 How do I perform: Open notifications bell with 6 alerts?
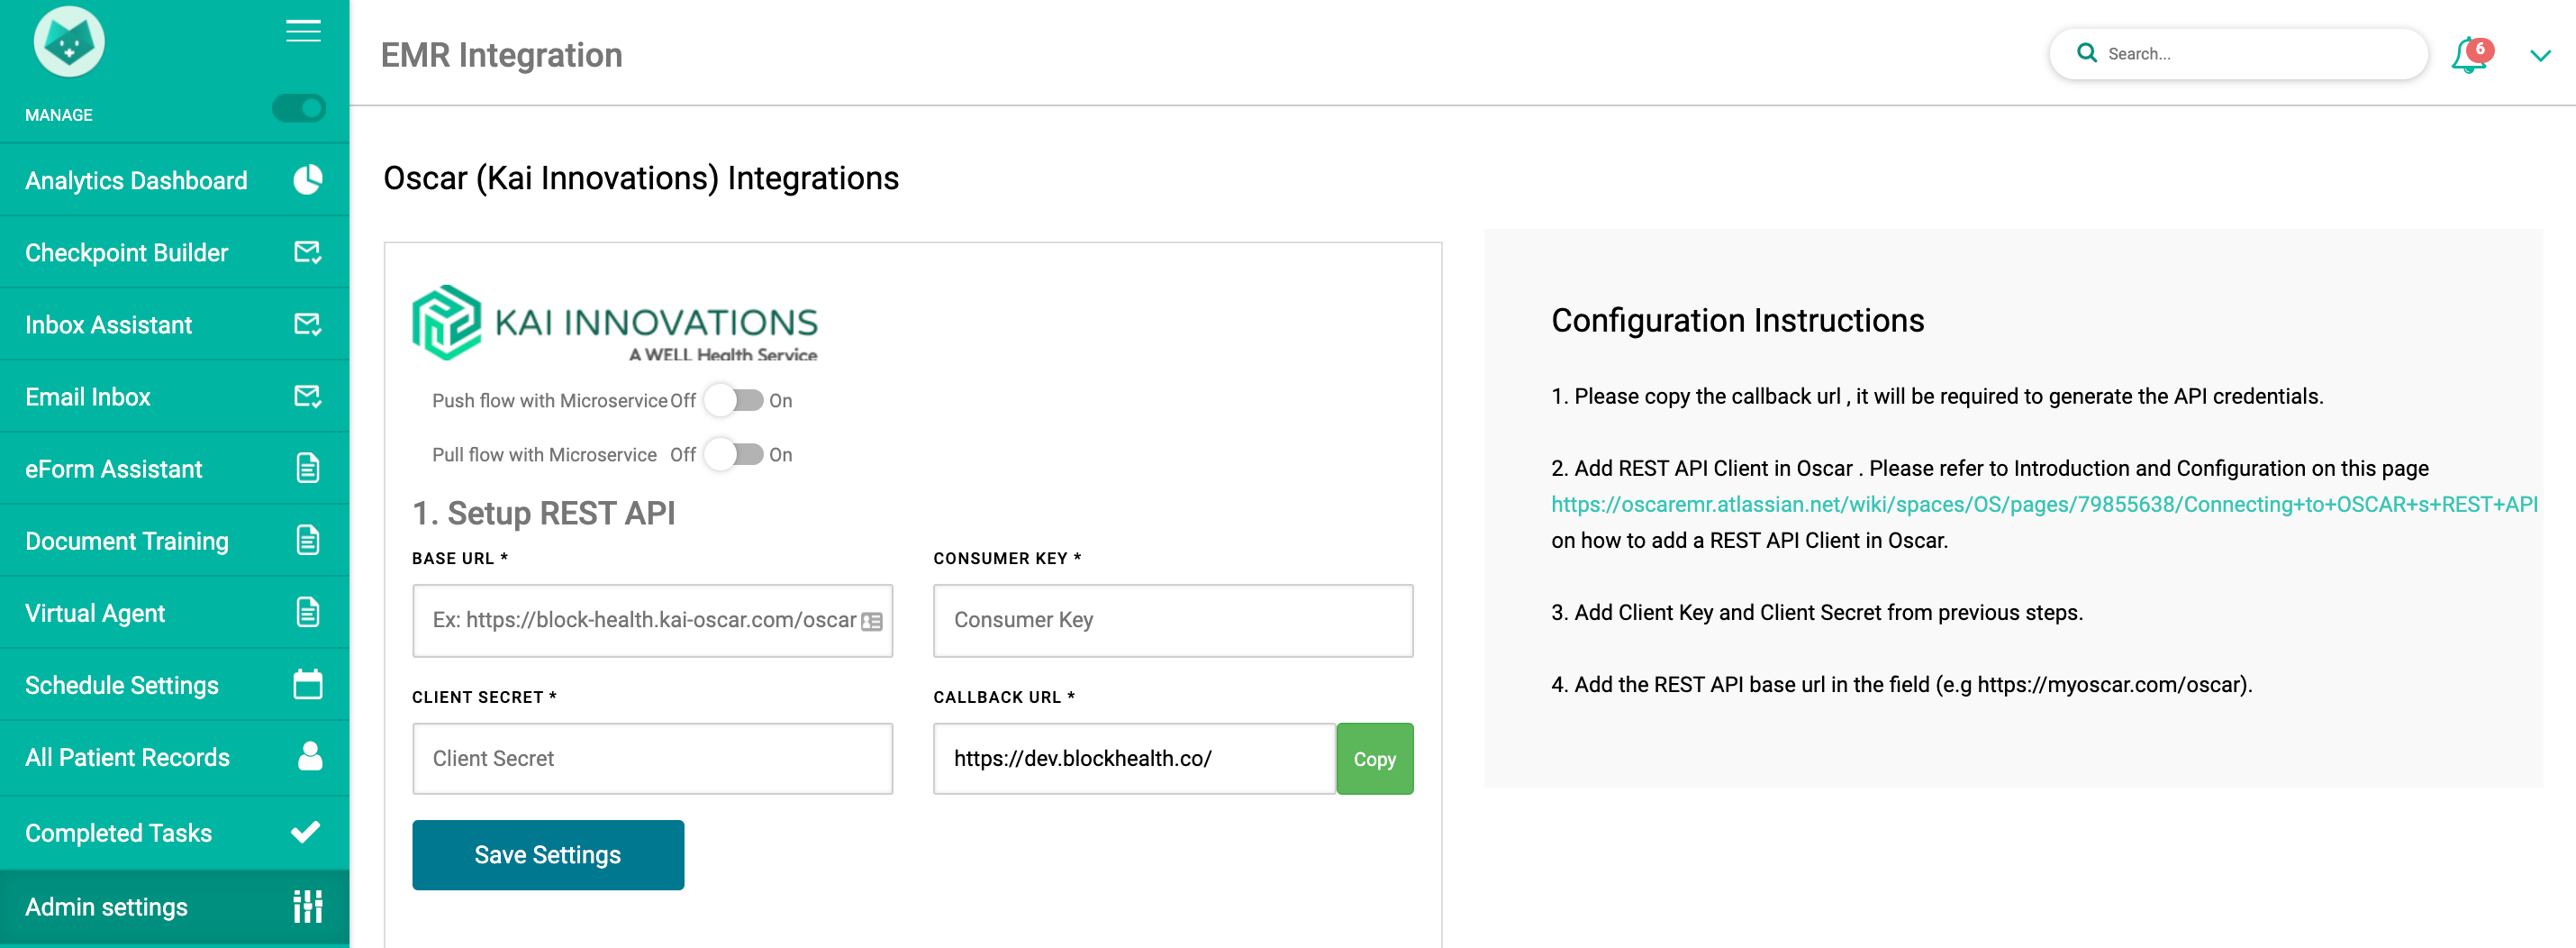coord(2471,55)
